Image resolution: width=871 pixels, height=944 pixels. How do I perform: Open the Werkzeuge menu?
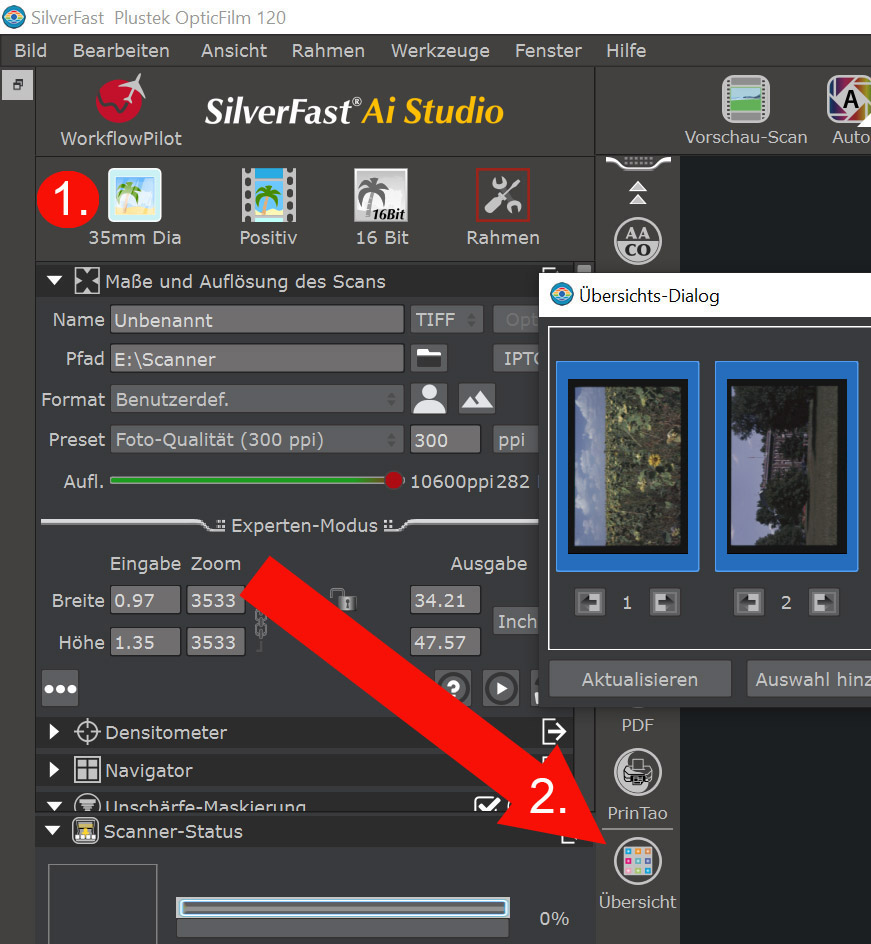(x=440, y=50)
